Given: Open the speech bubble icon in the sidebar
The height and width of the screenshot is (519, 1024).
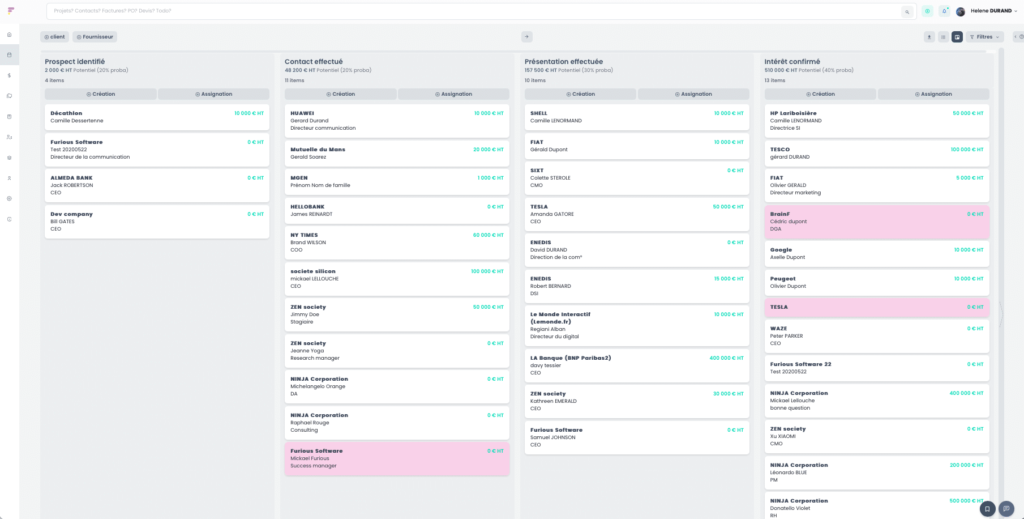Looking at the screenshot, I should 9,96.
